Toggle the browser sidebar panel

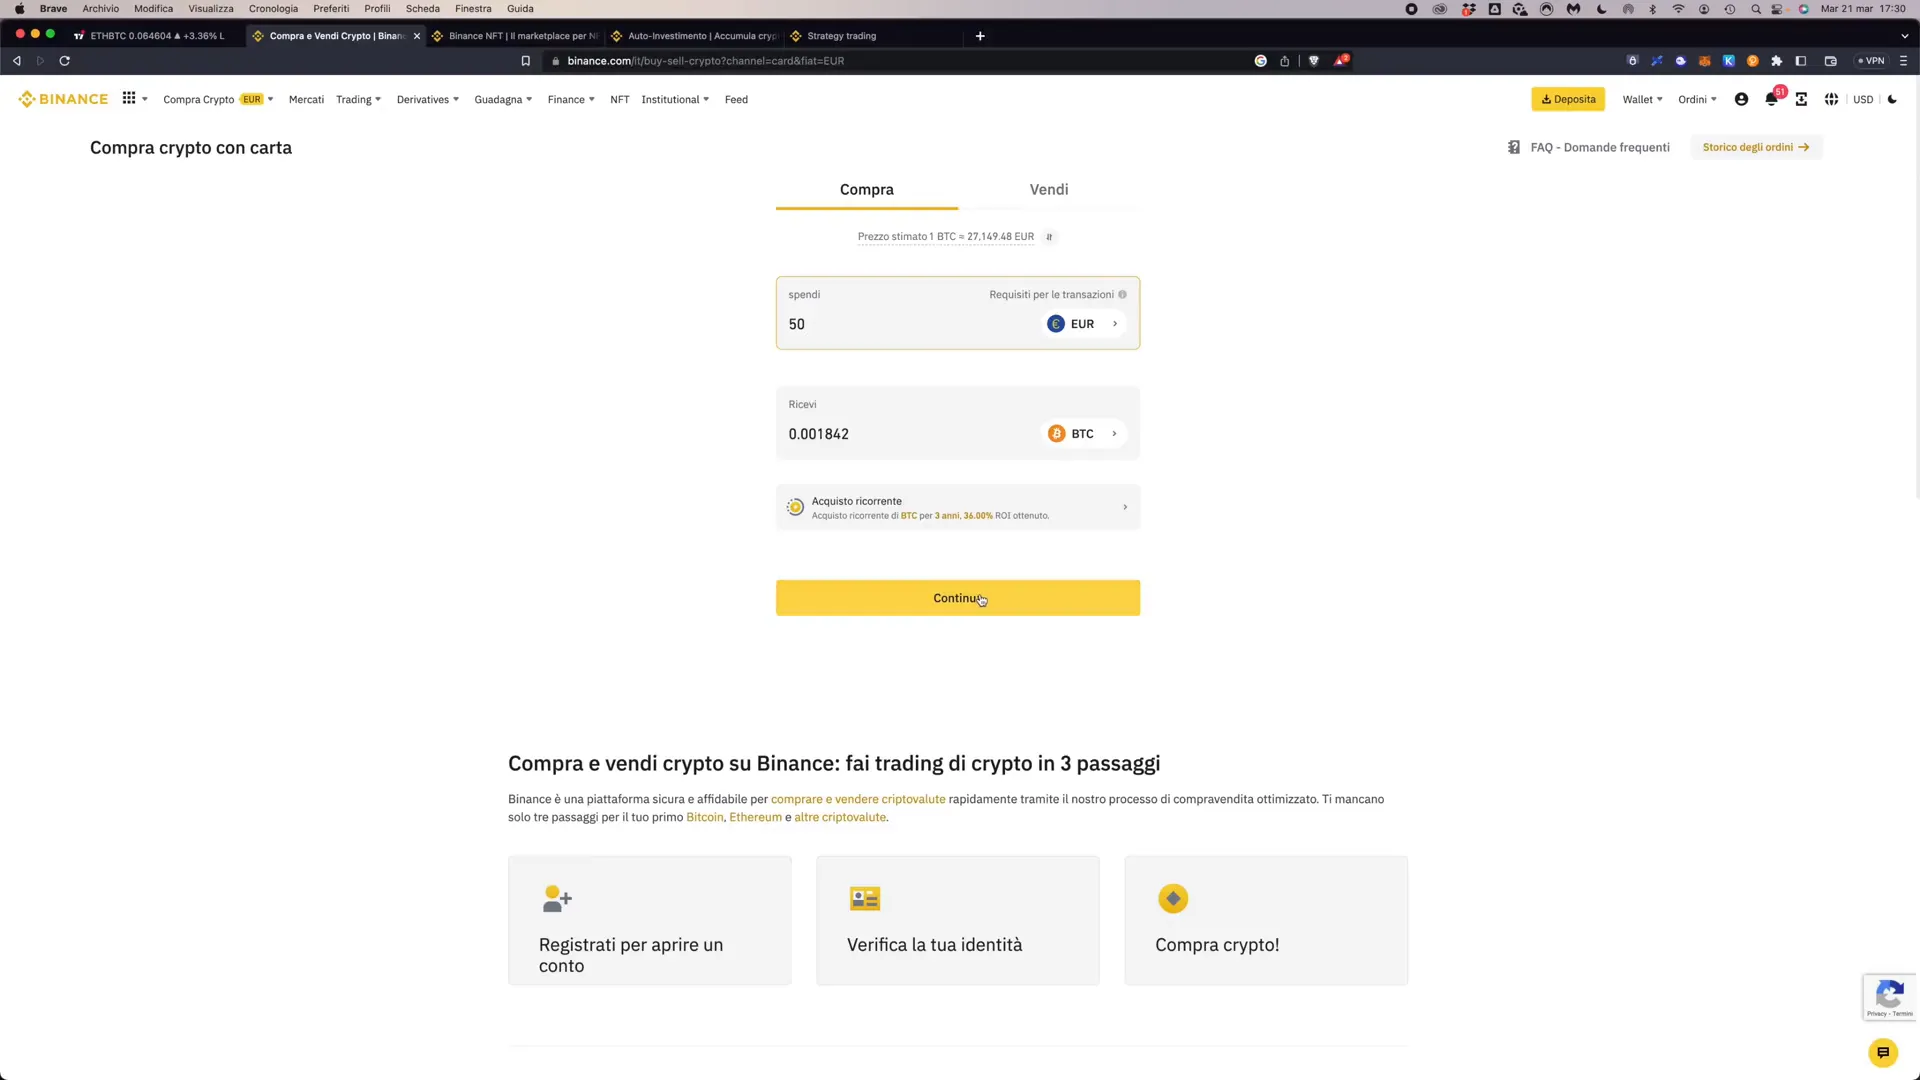point(1801,61)
